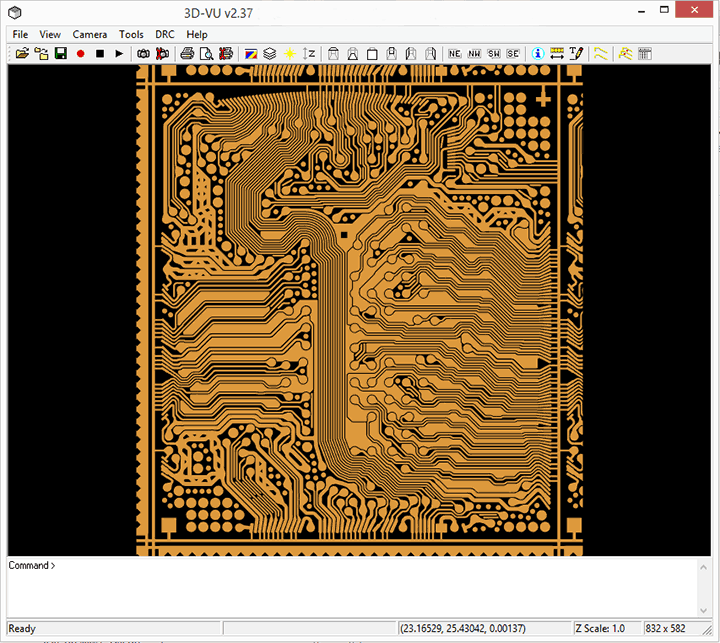Click the Ready status text

point(22,628)
